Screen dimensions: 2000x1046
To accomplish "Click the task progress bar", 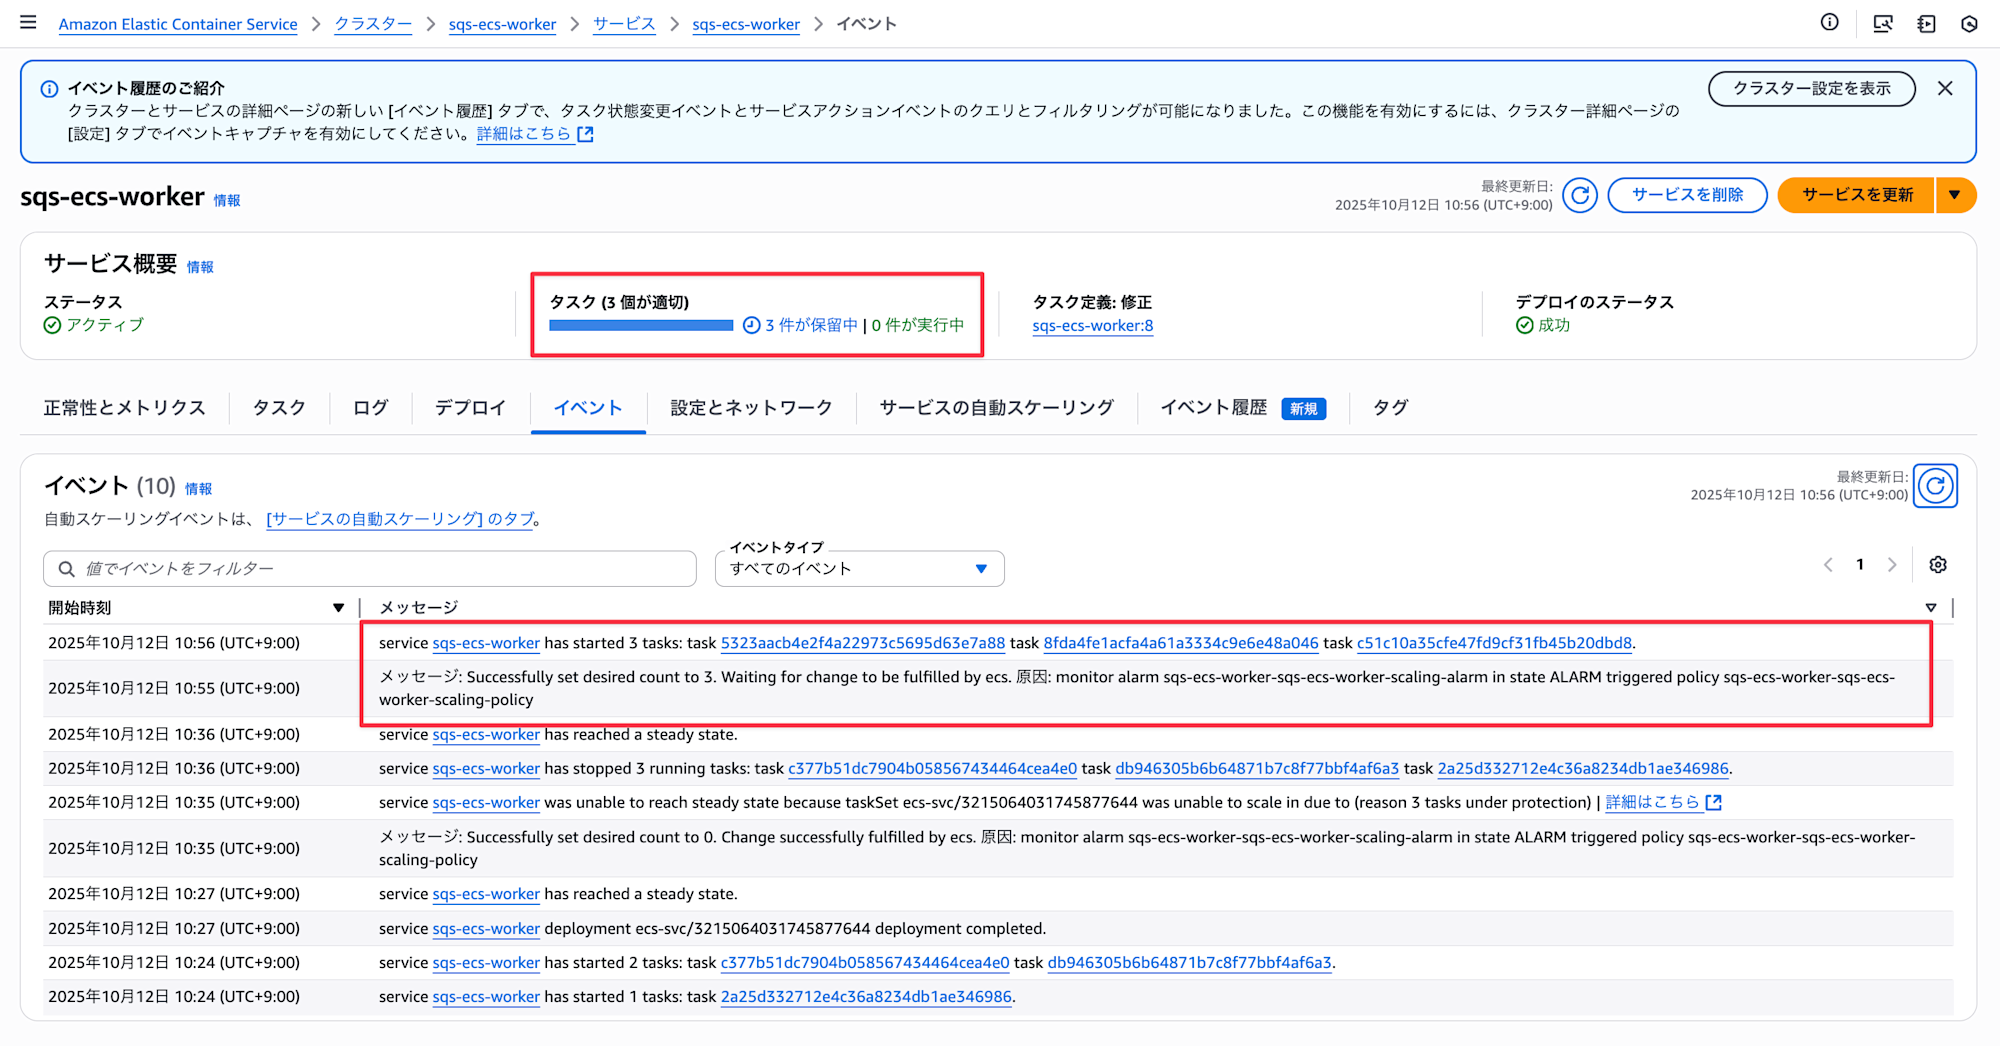I will tap(641, 325).
